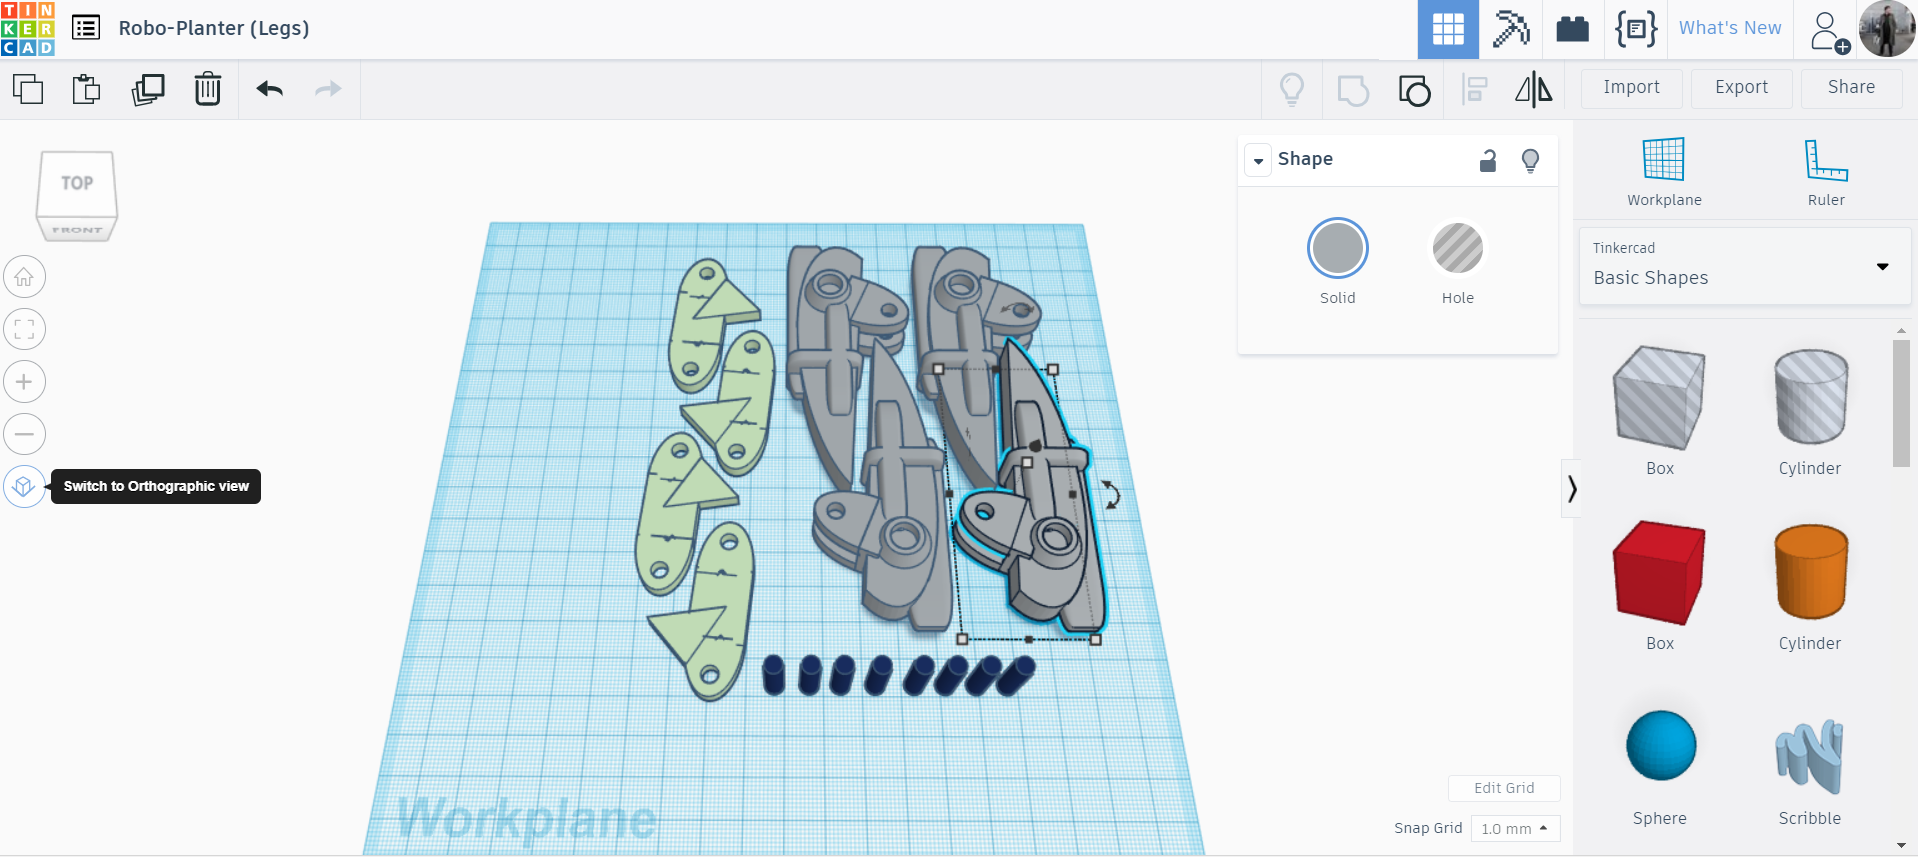This screenshot has height=857, width=1920.
Task: Click the Show All lightbulb icon
Action: pyautogui.click(x=1292, y=90)
